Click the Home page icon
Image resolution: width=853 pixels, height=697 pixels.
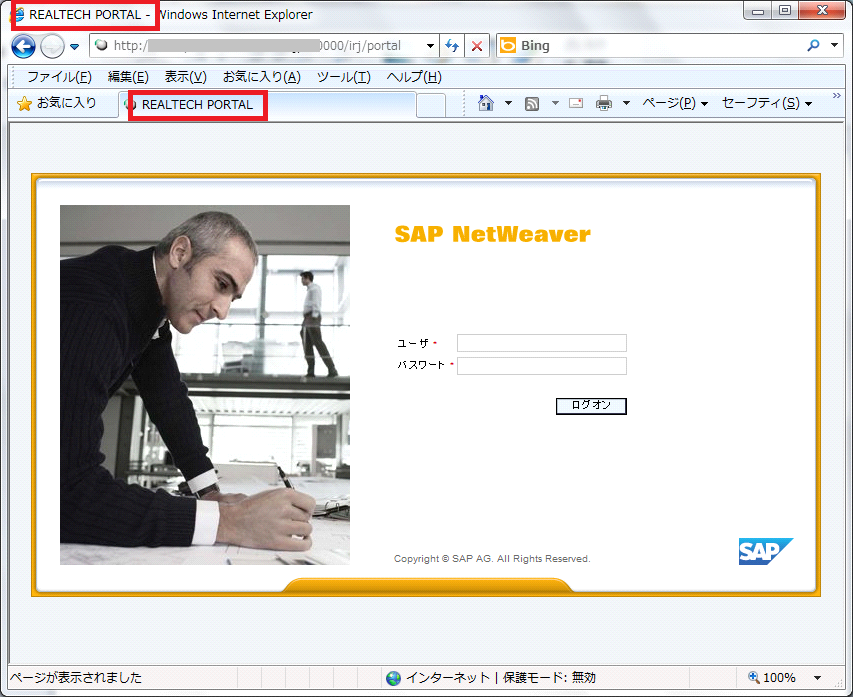click(x=486, y=103)
